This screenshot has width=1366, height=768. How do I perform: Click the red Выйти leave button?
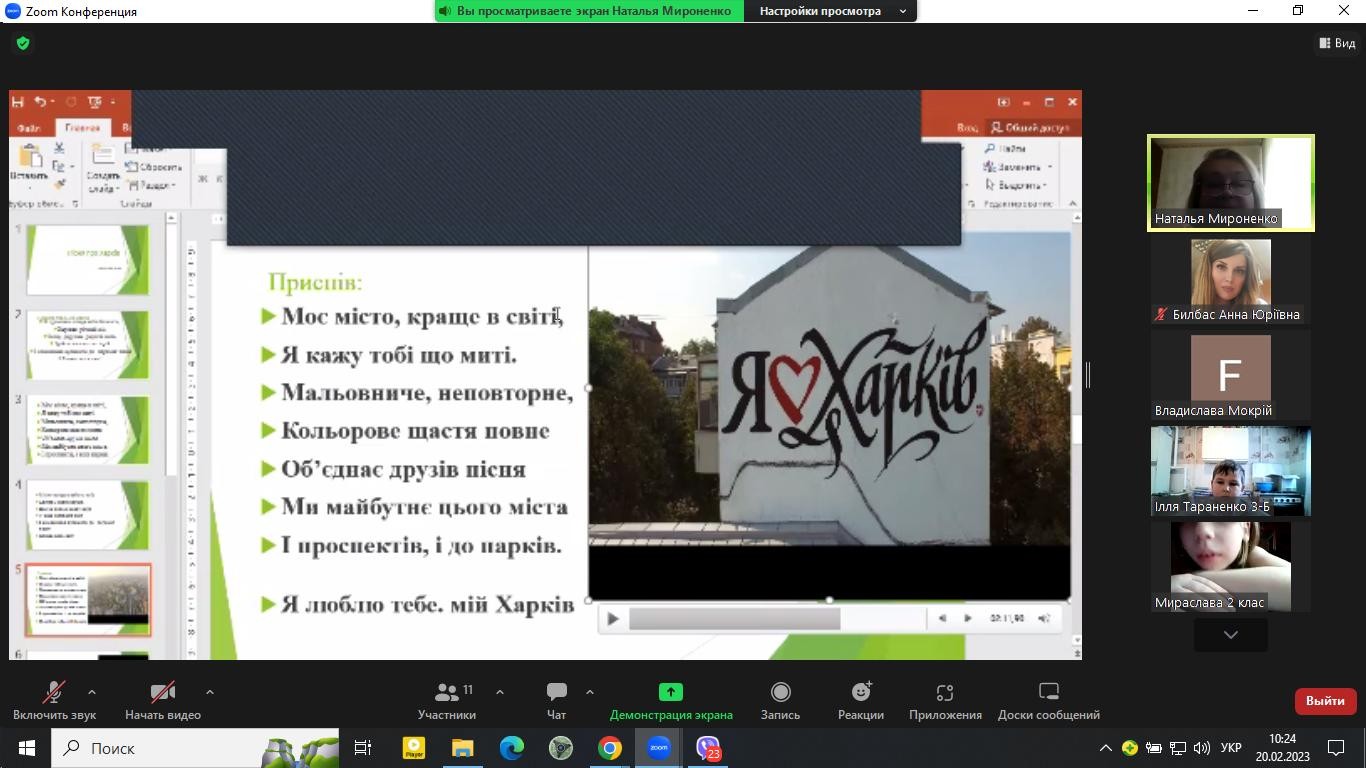[1325, 701]
